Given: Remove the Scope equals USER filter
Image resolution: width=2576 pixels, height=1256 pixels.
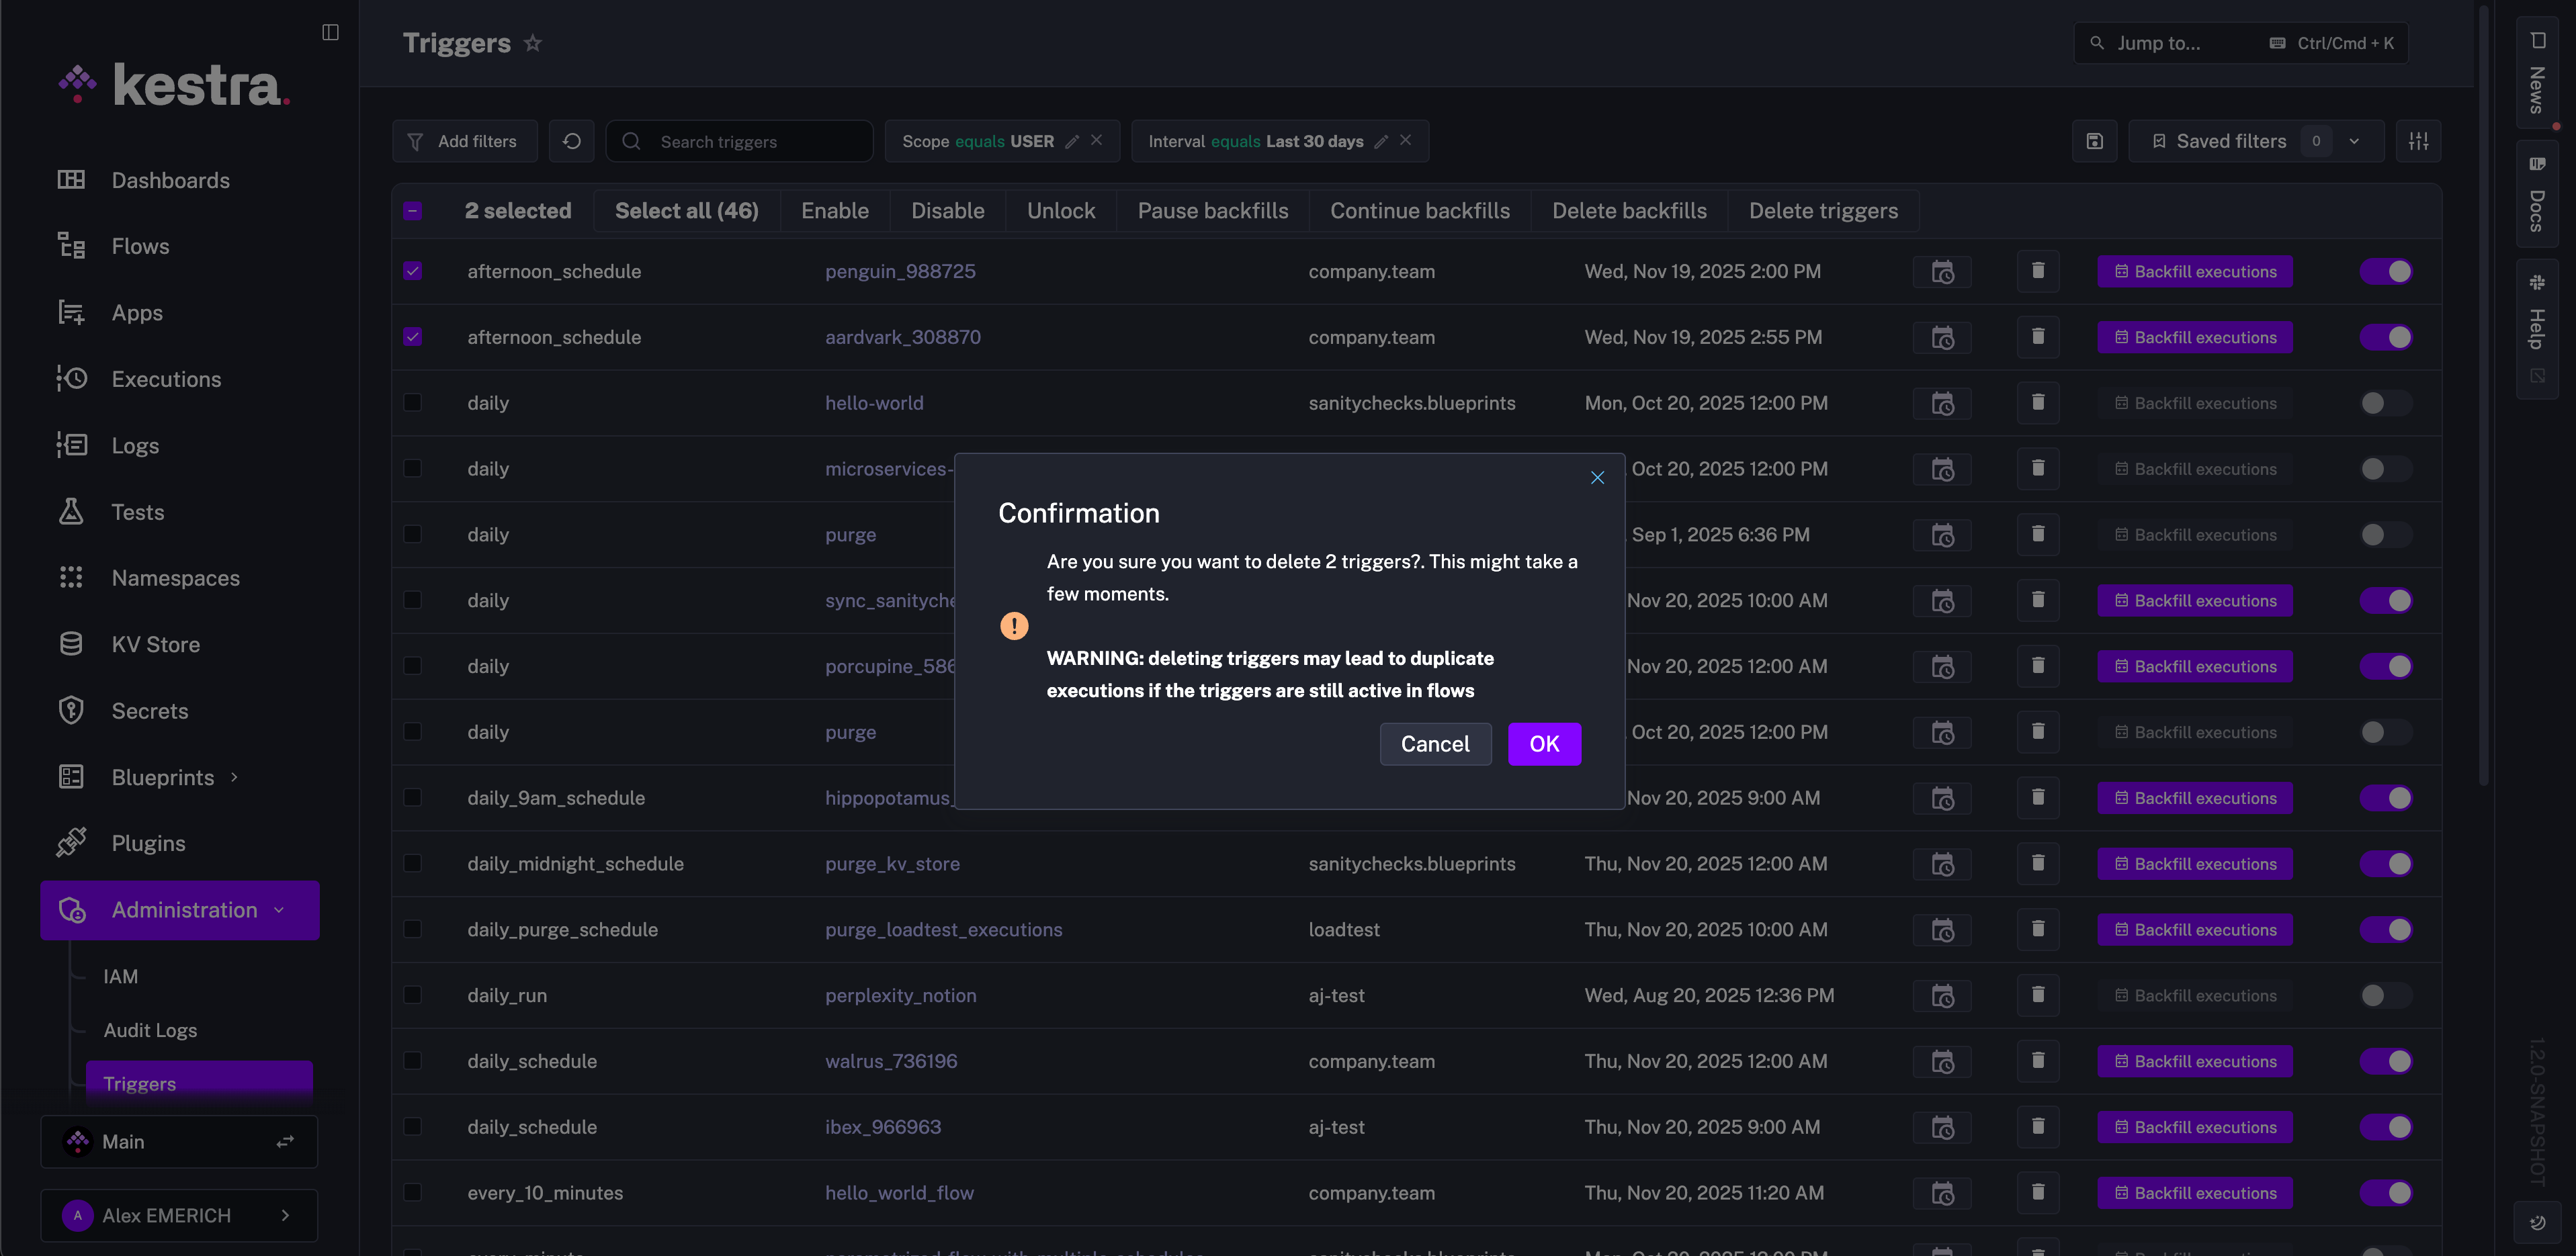Looking at the screenshot, I should (1097, 140).
